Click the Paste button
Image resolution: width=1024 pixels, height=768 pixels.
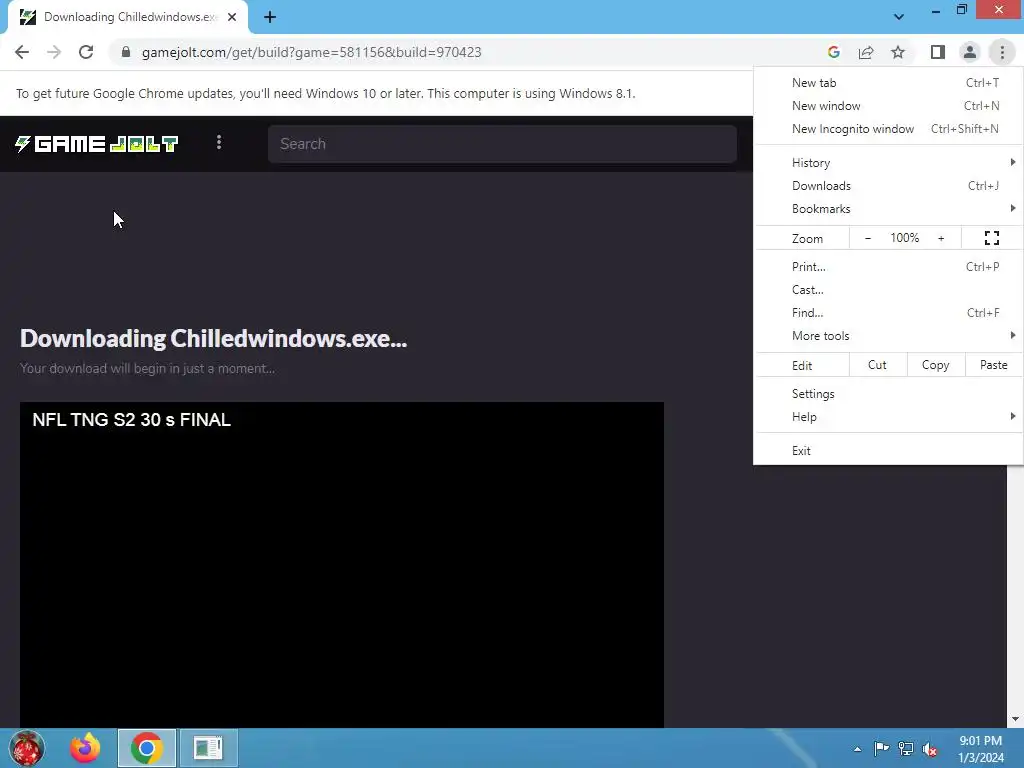pyautogui.click(x=993, y=365)
